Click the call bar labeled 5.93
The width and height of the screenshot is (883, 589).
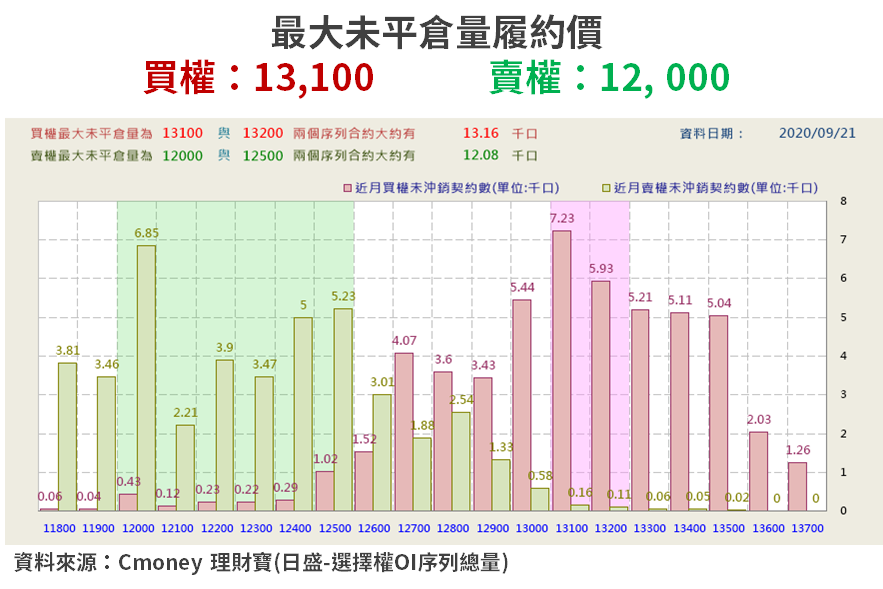coord(600,396)
